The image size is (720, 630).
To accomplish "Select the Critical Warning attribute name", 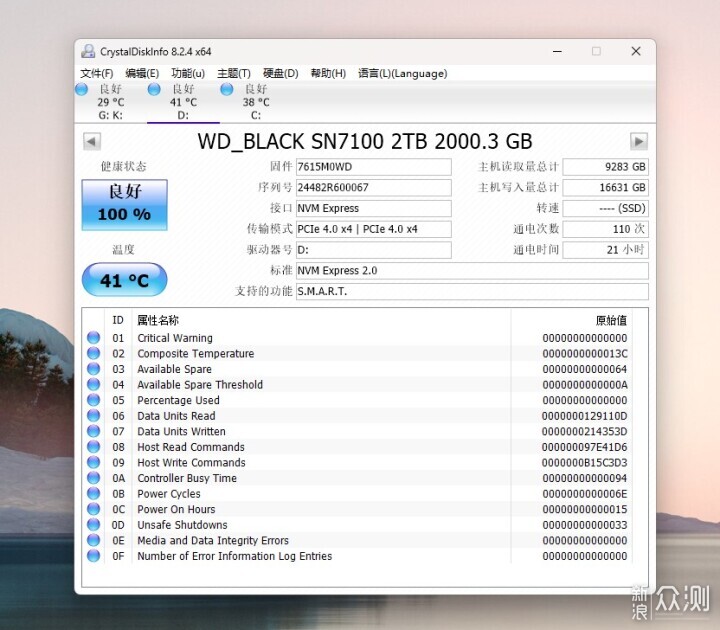I will coord(175,338).
